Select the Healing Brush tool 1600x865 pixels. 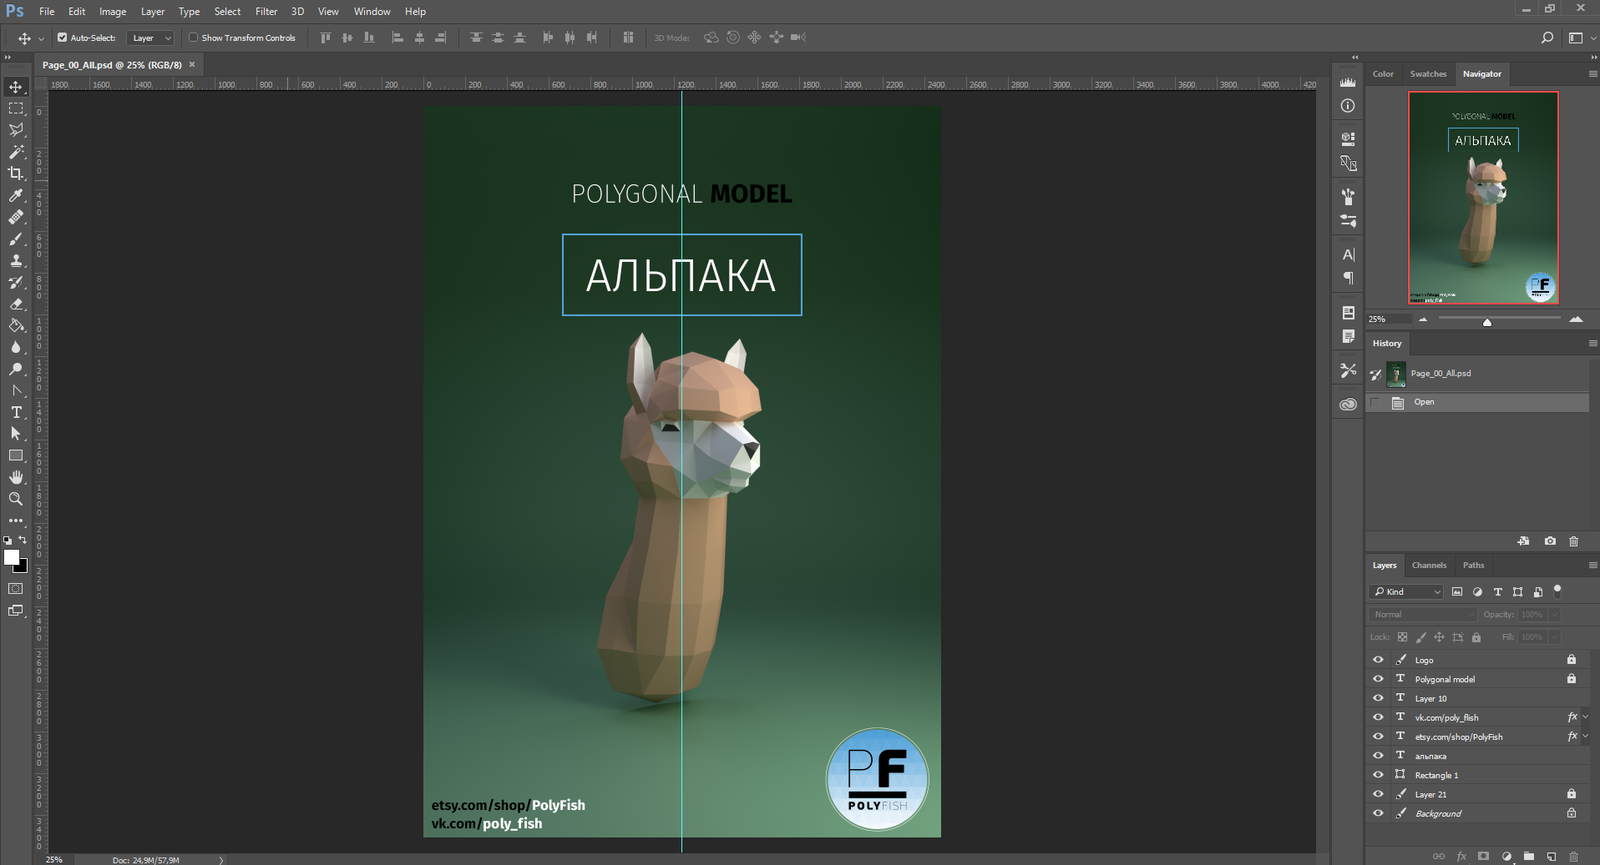click(16, 217)
